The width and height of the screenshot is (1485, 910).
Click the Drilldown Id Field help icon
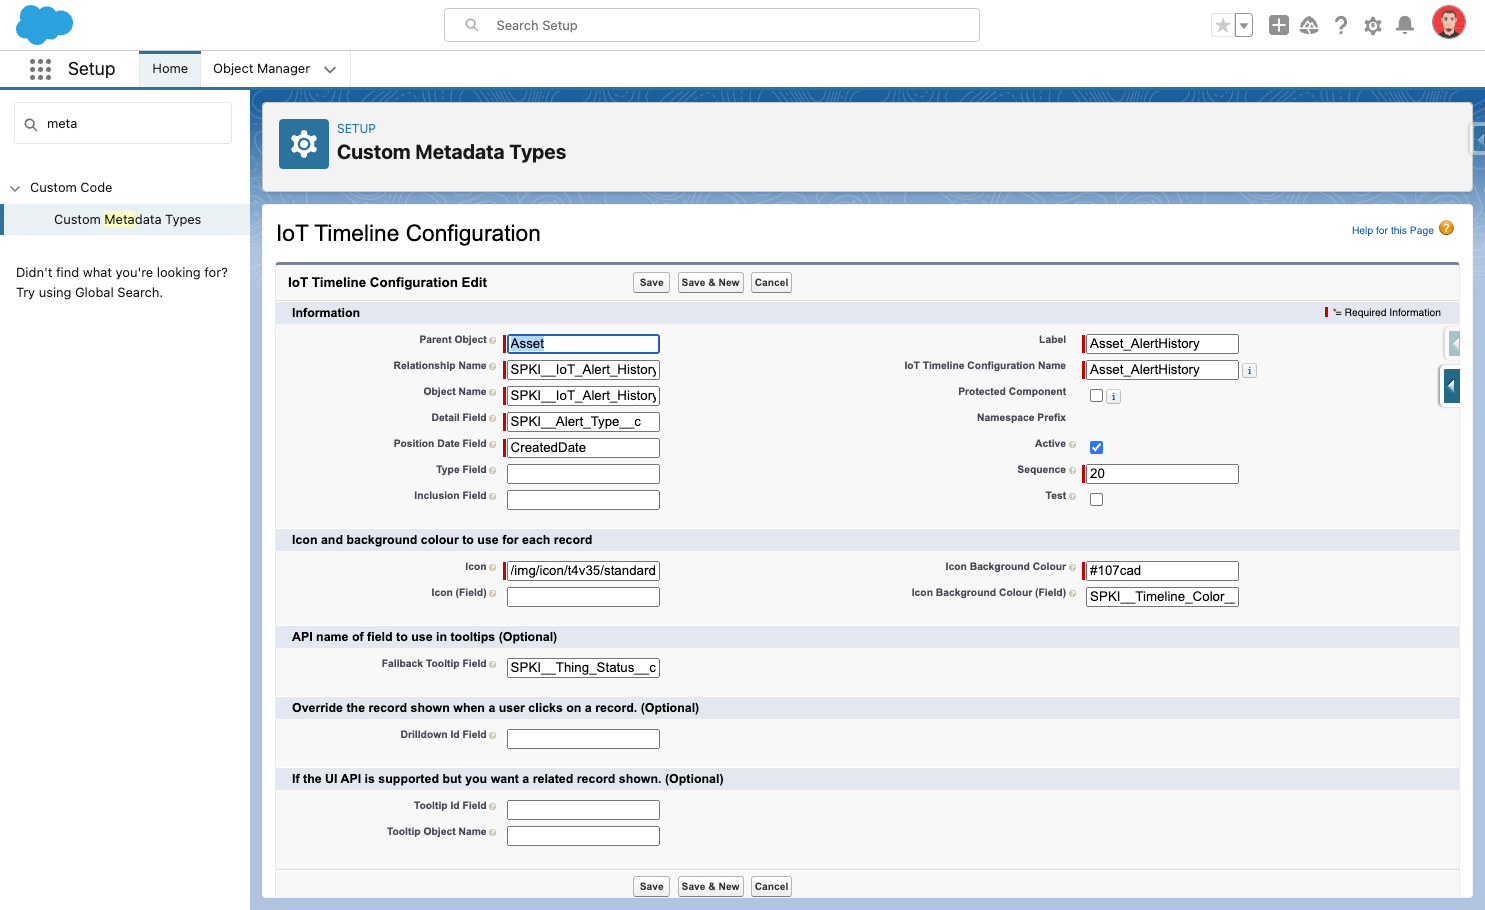point(493,736)
